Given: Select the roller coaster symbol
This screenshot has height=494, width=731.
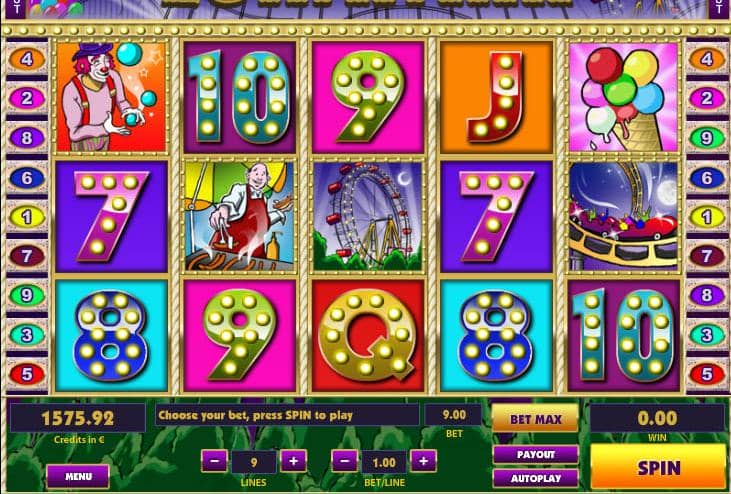Looking at the screenshot, I should pyautogui.click(x=624, y=216).
